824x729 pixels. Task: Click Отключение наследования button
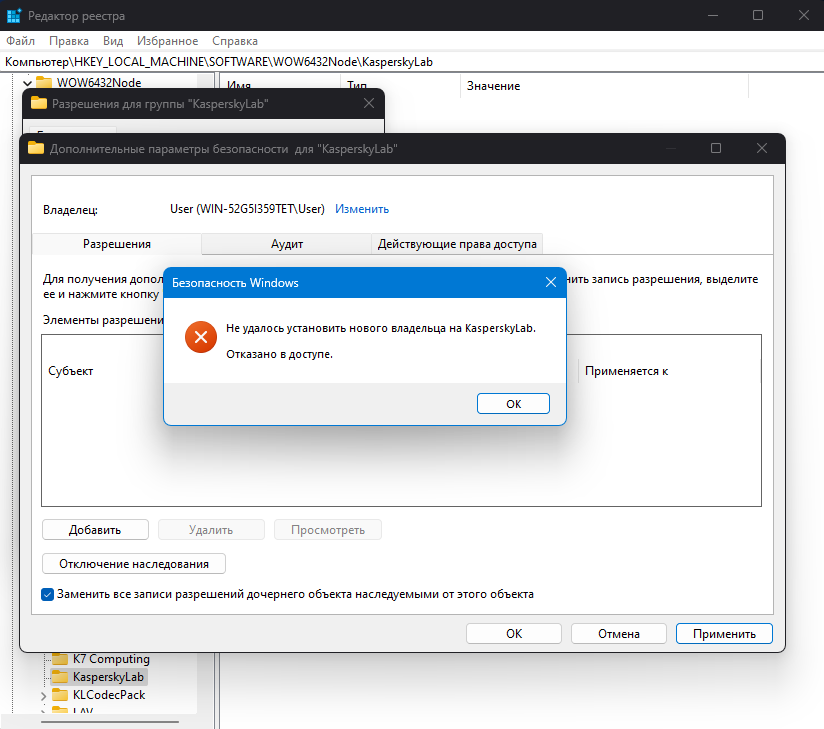(133, 563)
